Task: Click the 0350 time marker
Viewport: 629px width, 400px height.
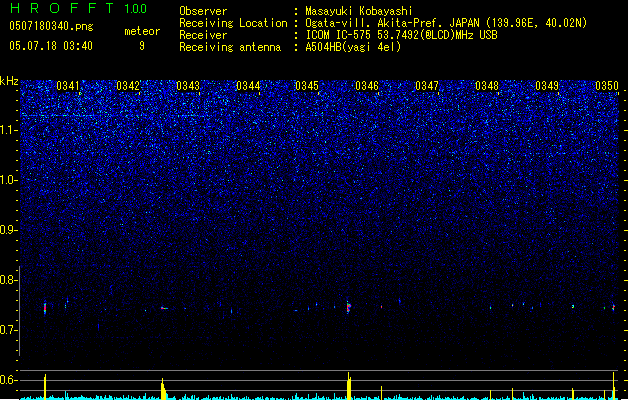Action: (x=607, y=86)
